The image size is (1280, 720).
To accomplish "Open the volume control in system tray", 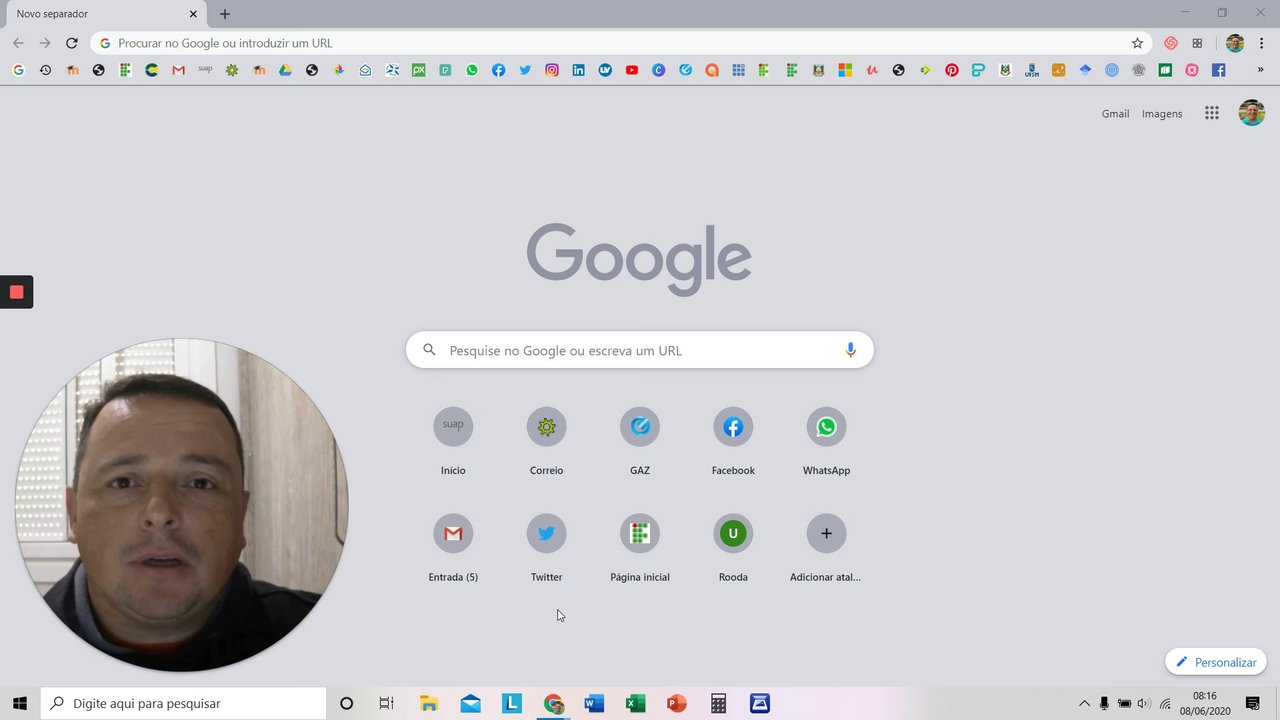I will (x=1144, y=703).
